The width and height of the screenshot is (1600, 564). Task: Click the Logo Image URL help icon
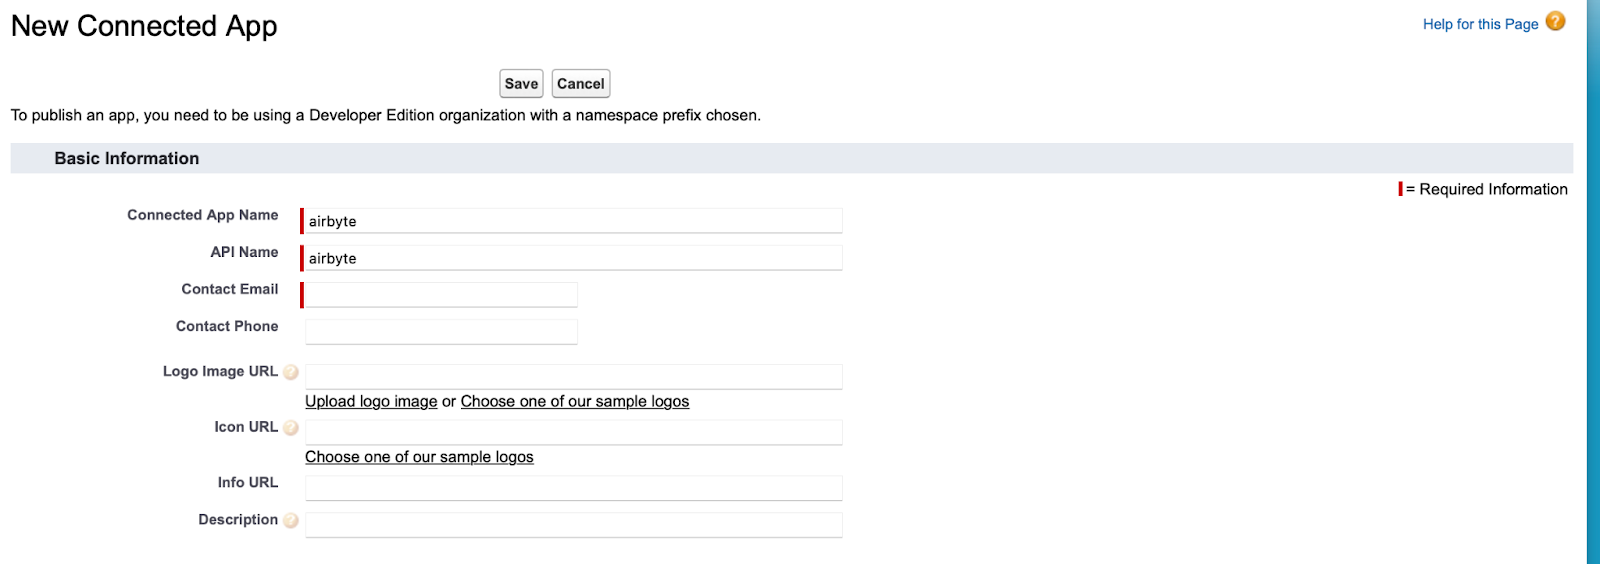click(x=291, y=372)
